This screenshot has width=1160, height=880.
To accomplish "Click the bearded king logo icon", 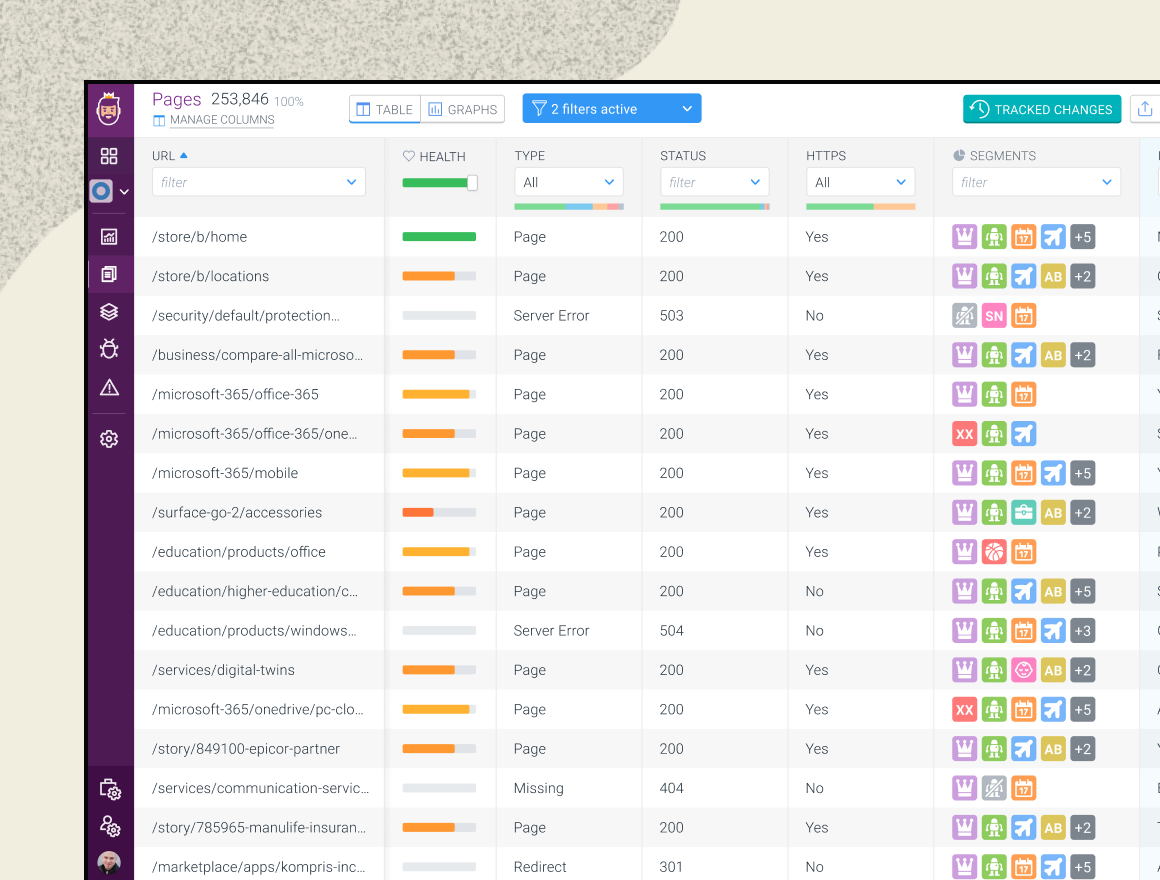I will [109, 109].
